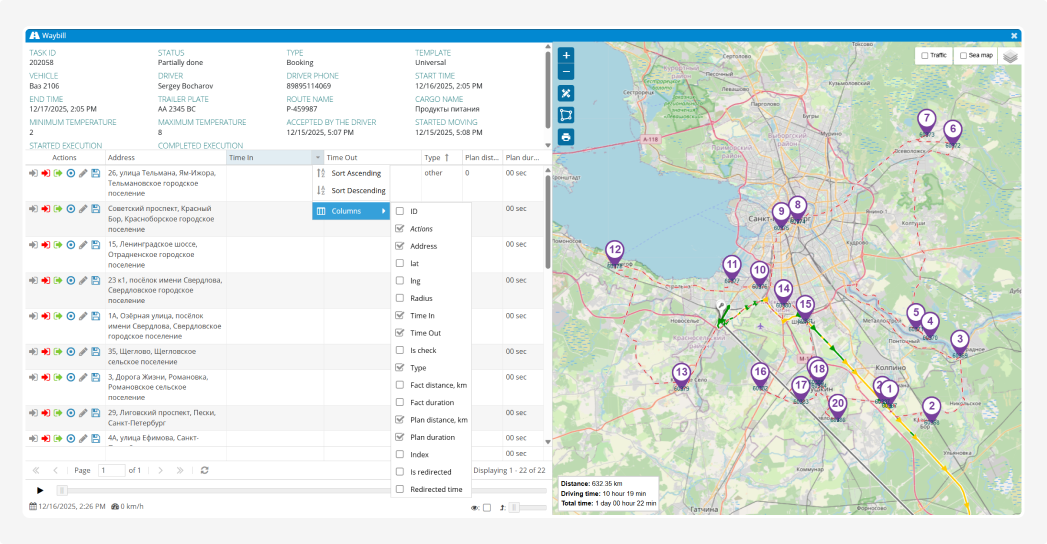The height and width of the screenshot is (544, 1047).
Task: Open the Time In column header dropdown
Action: pyautogui.click(x=317, y=158)
